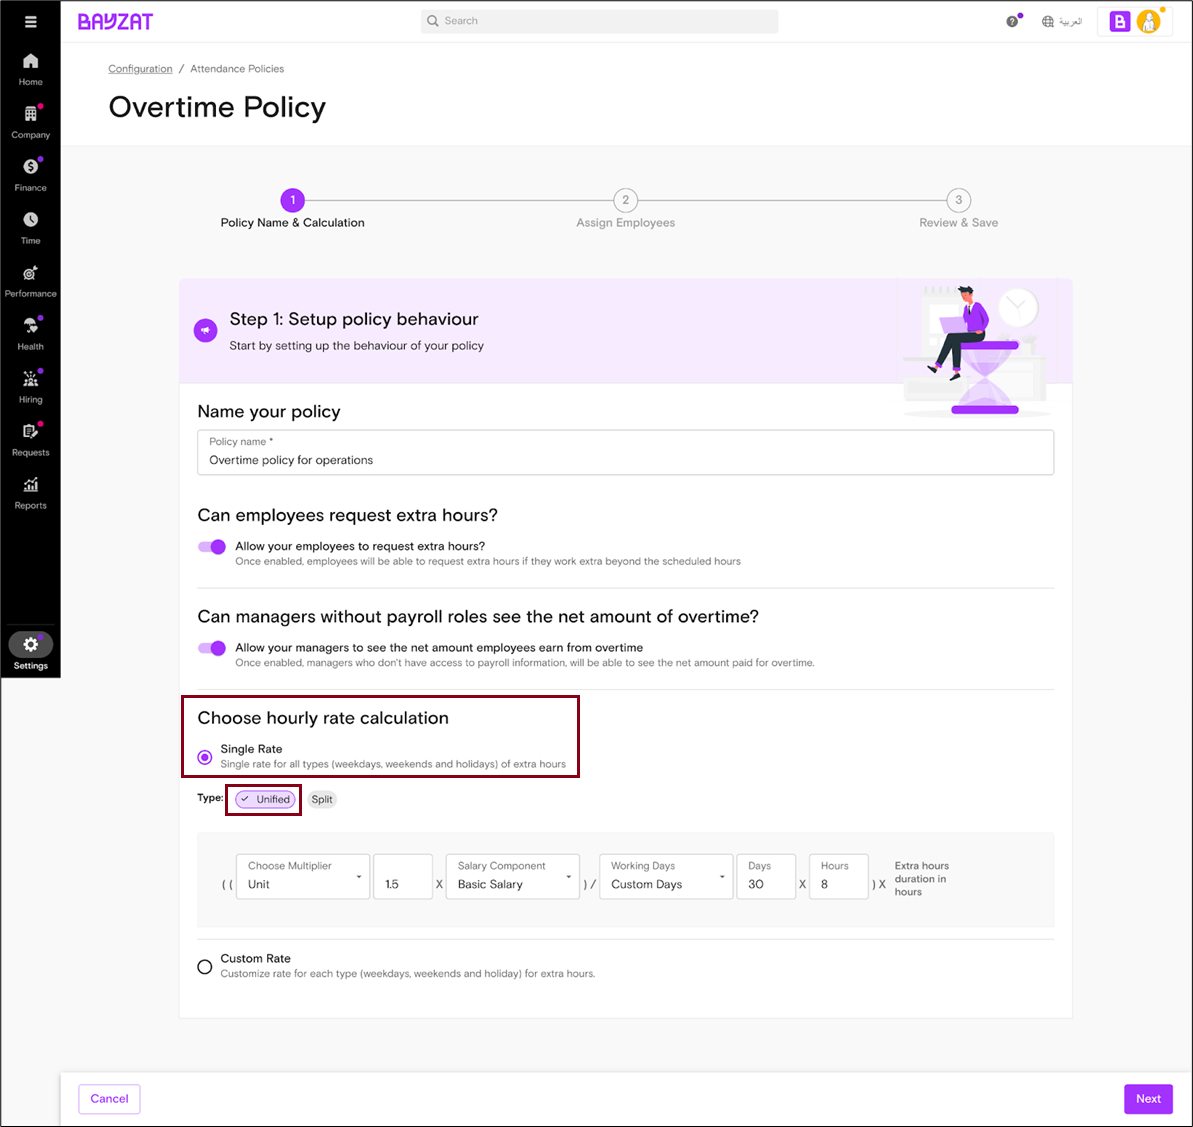
Task: Click the Bayzat logo
Action: pos(116,21)
